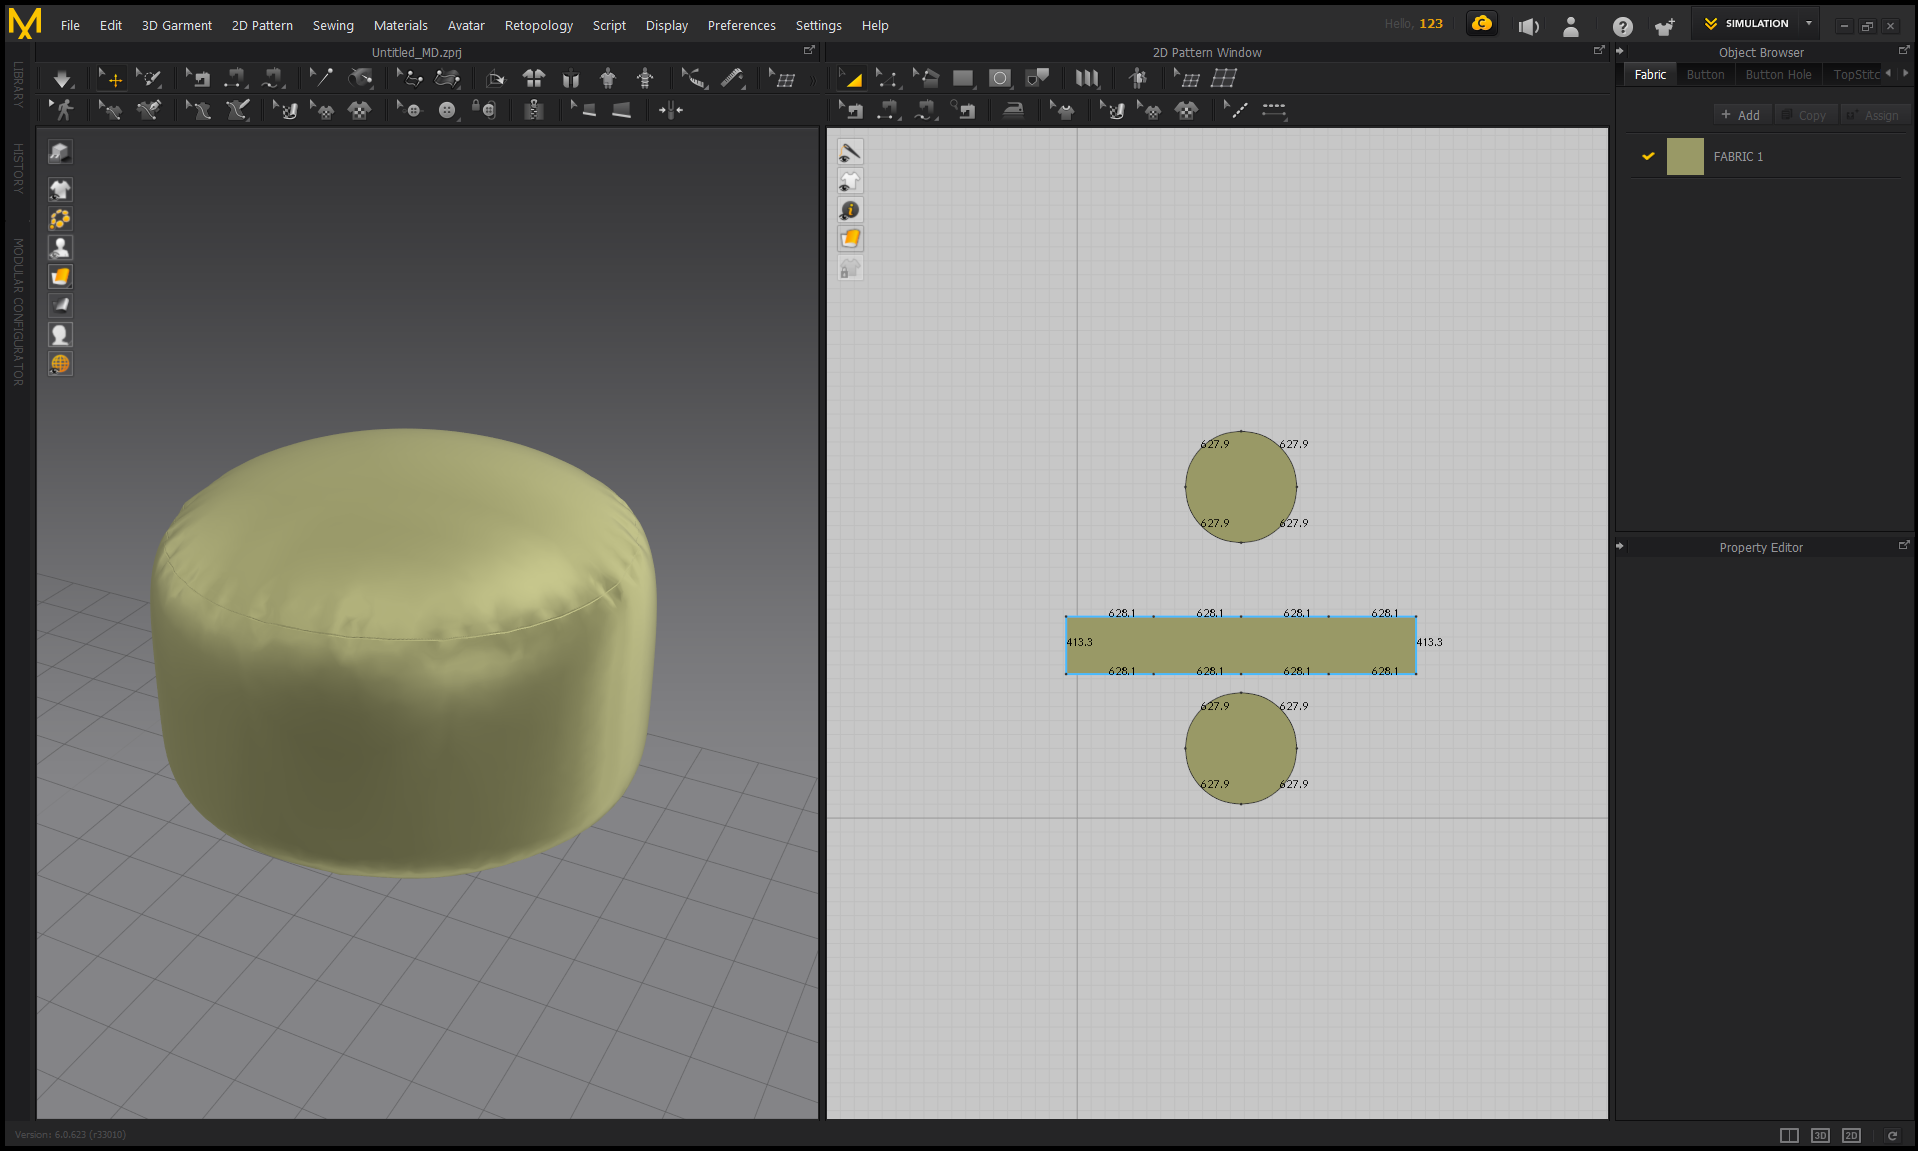
Task: Collapse the Property Editor panel arrow
Action: click(x=1620, y=546)
